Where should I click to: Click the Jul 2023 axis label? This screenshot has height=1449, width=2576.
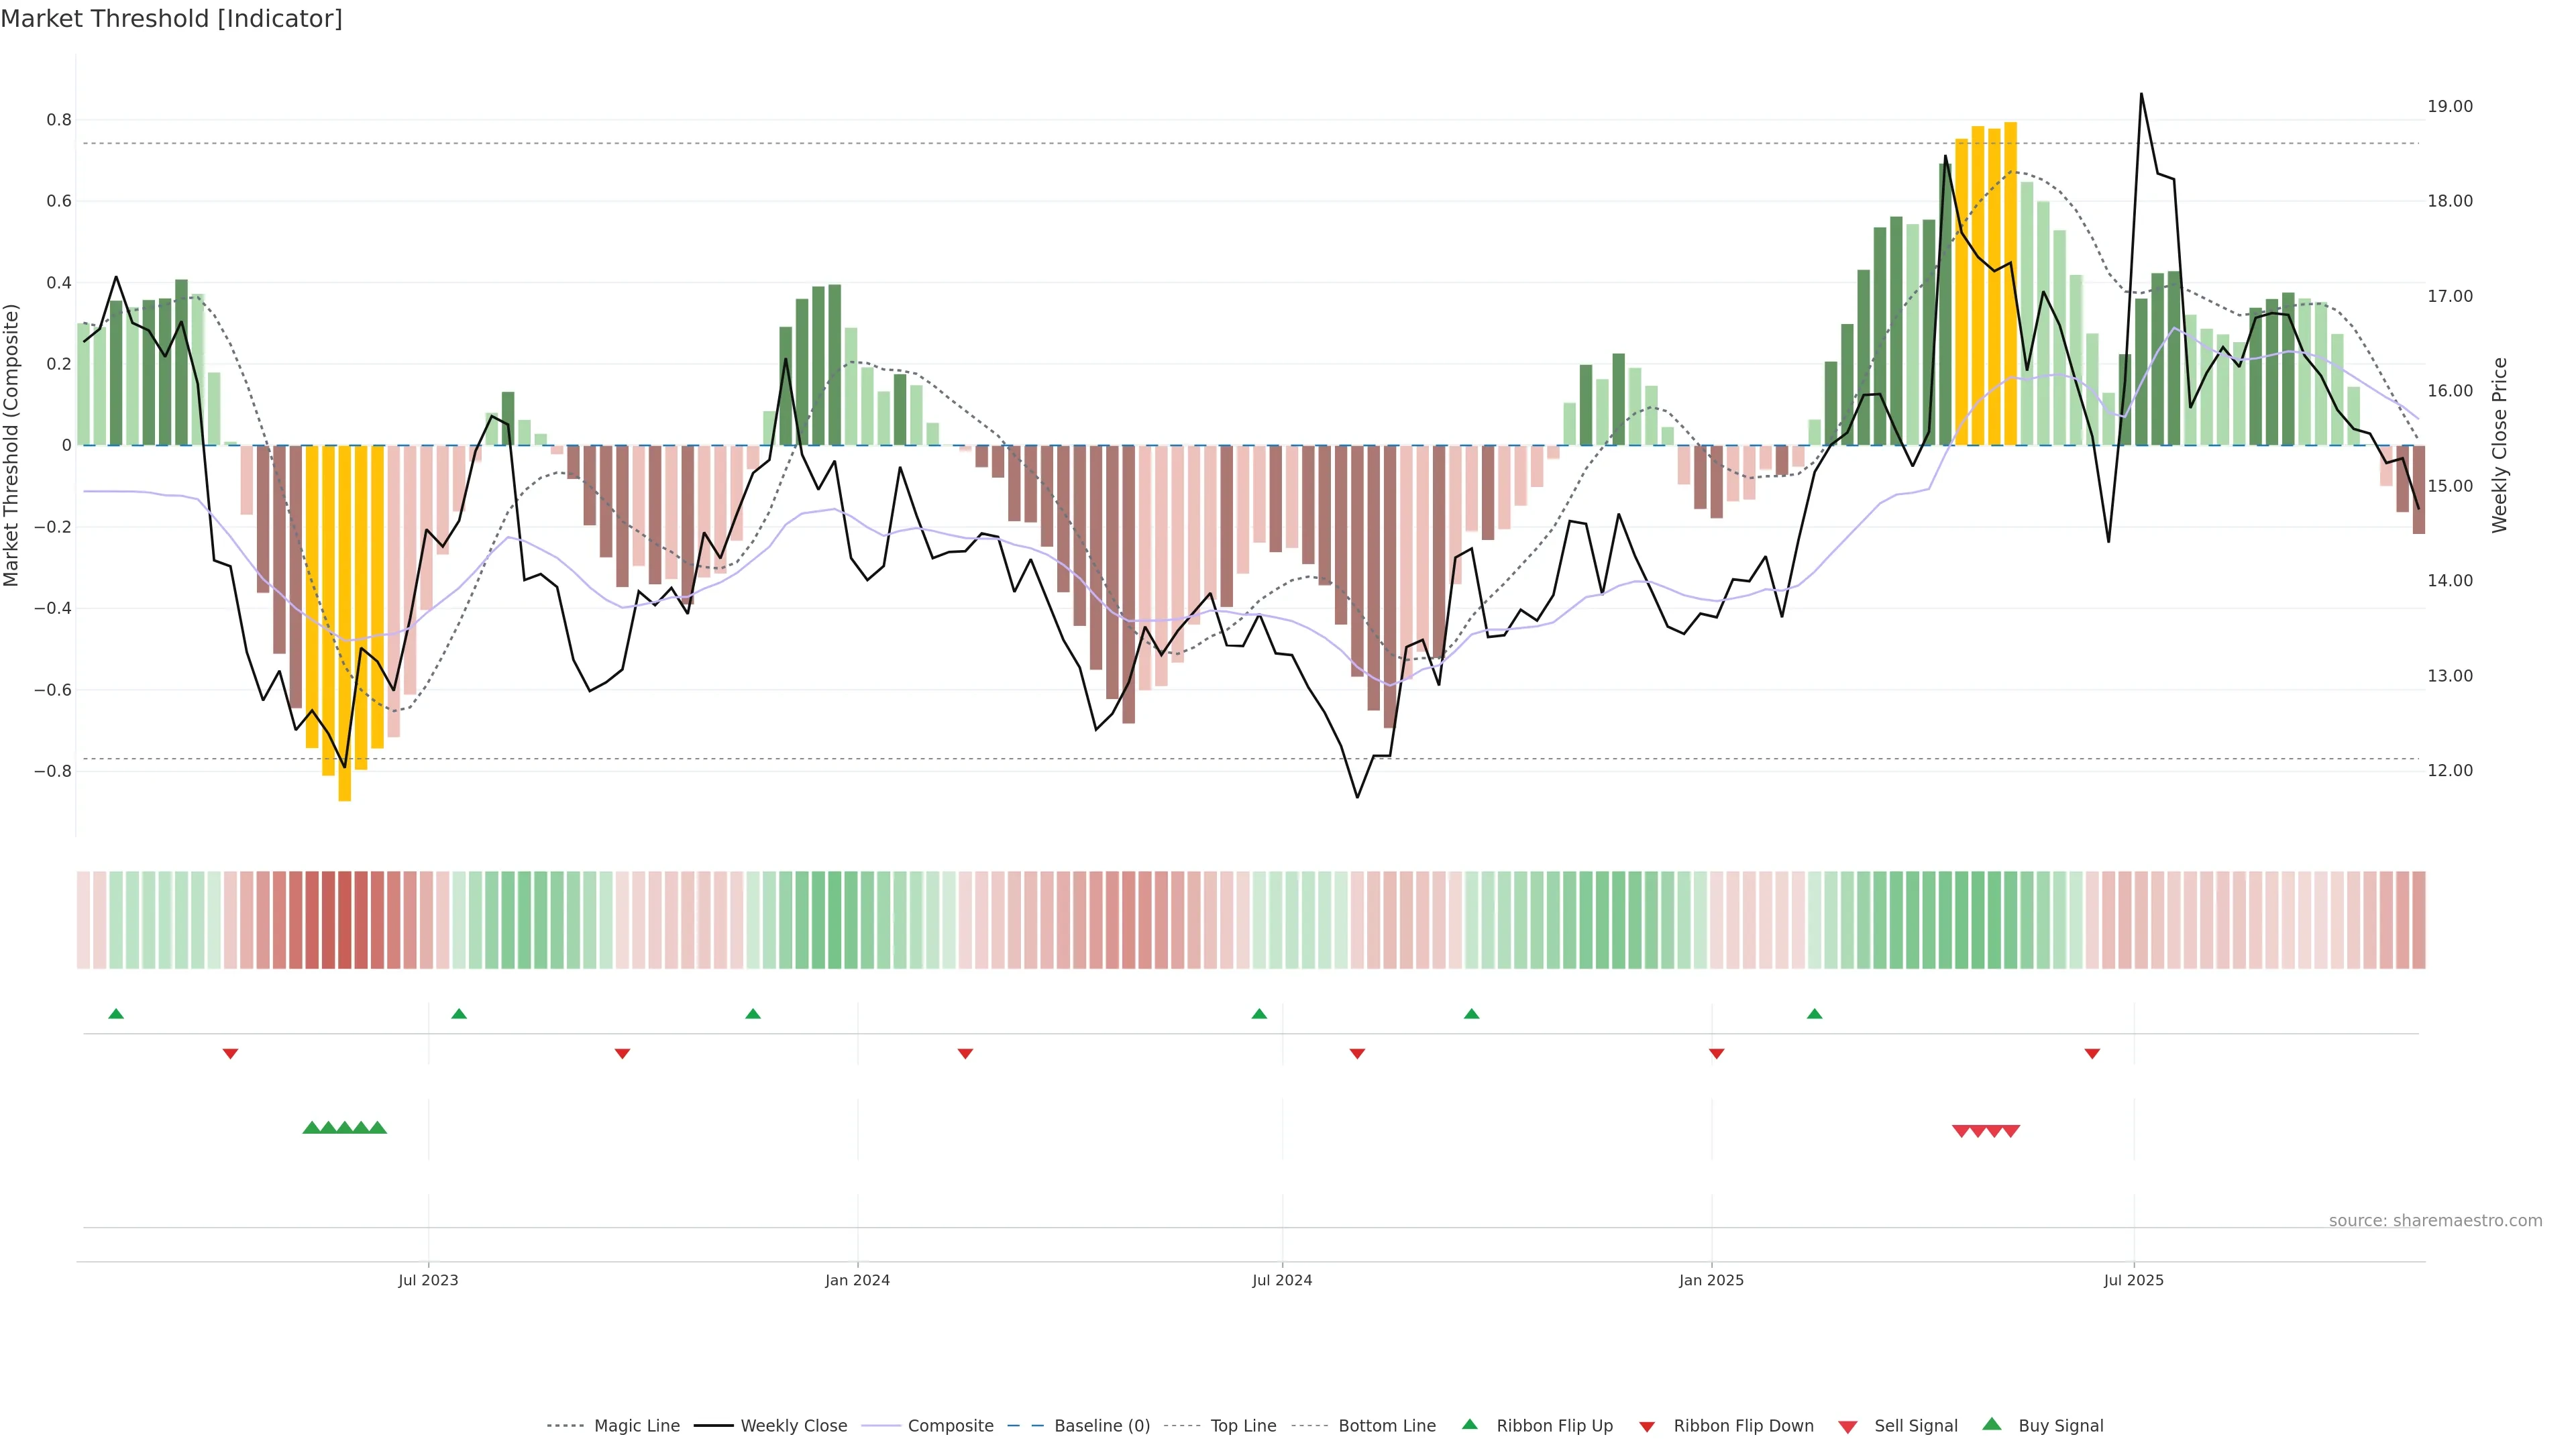[428, 1280]
